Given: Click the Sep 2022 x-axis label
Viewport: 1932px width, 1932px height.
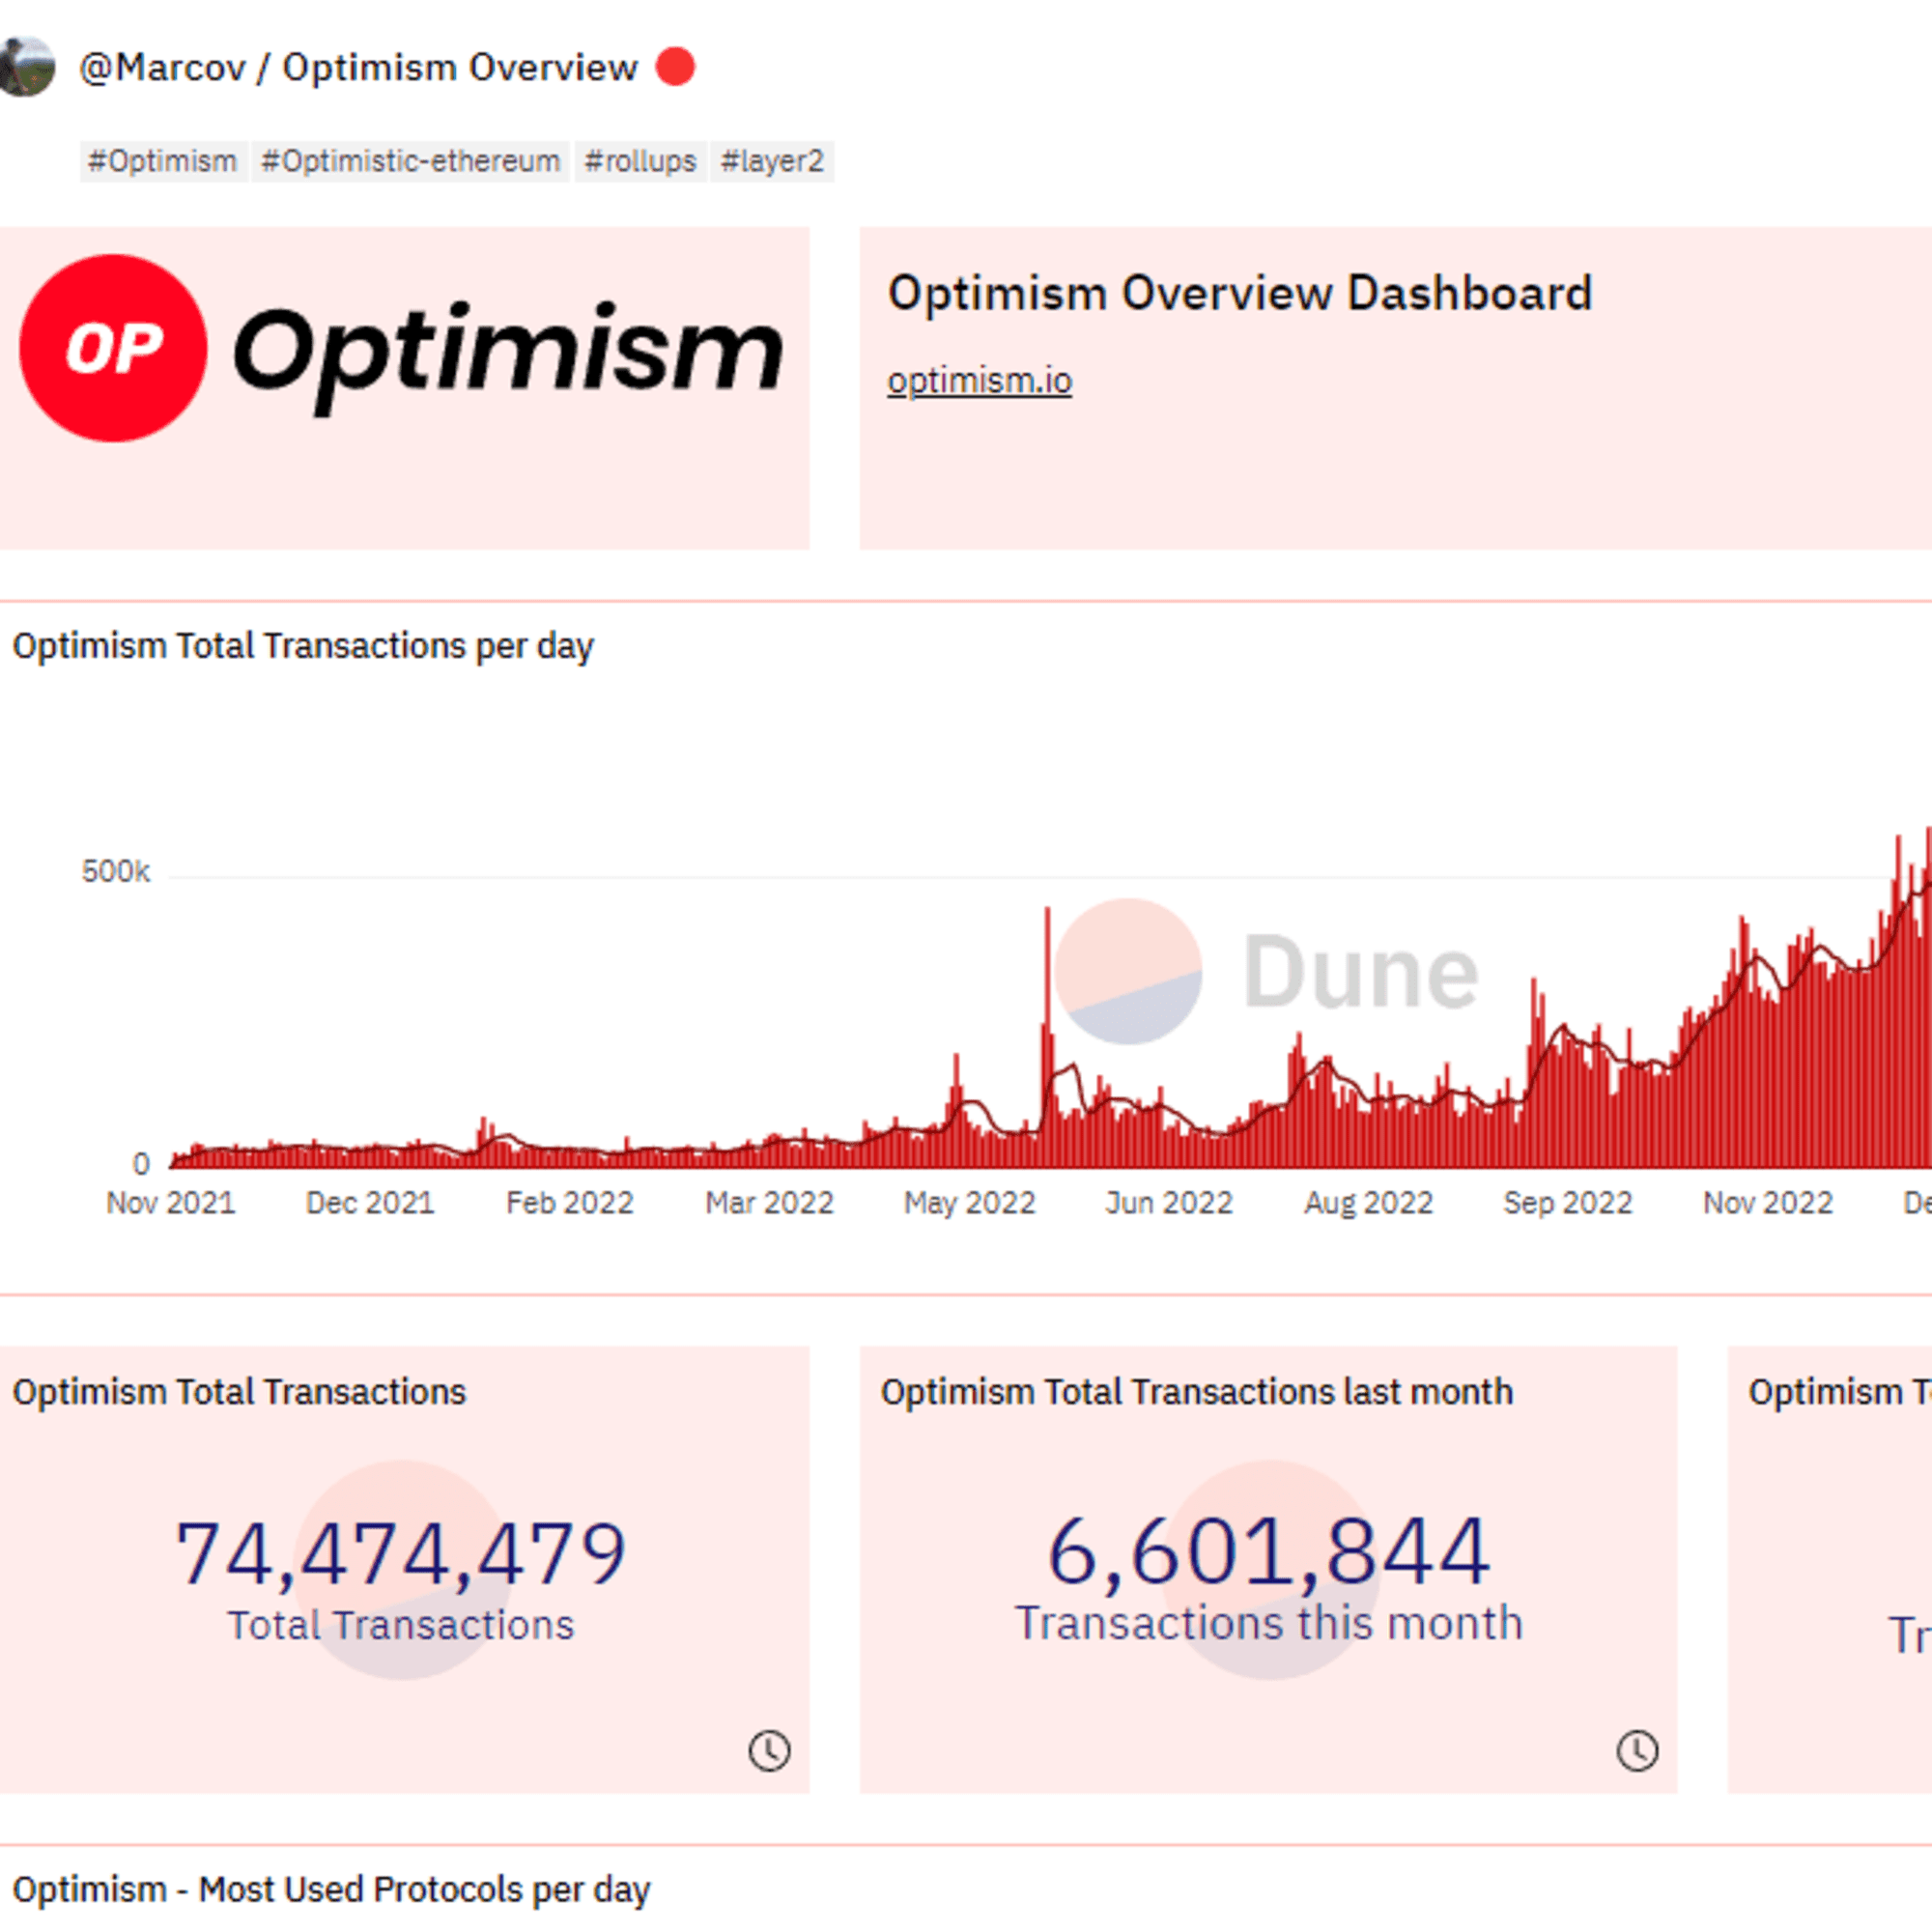Looking at the screenshot, I should 1568,1203.
